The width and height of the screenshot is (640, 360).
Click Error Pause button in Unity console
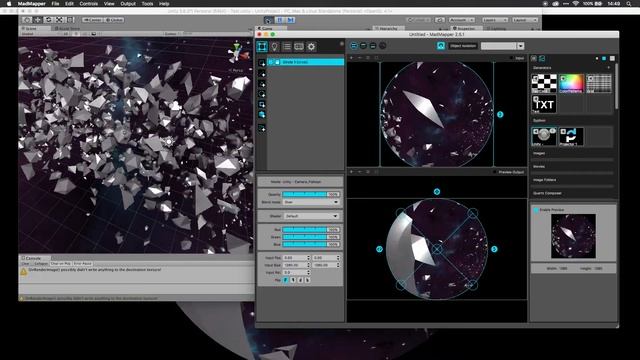[x=83, y=264]
